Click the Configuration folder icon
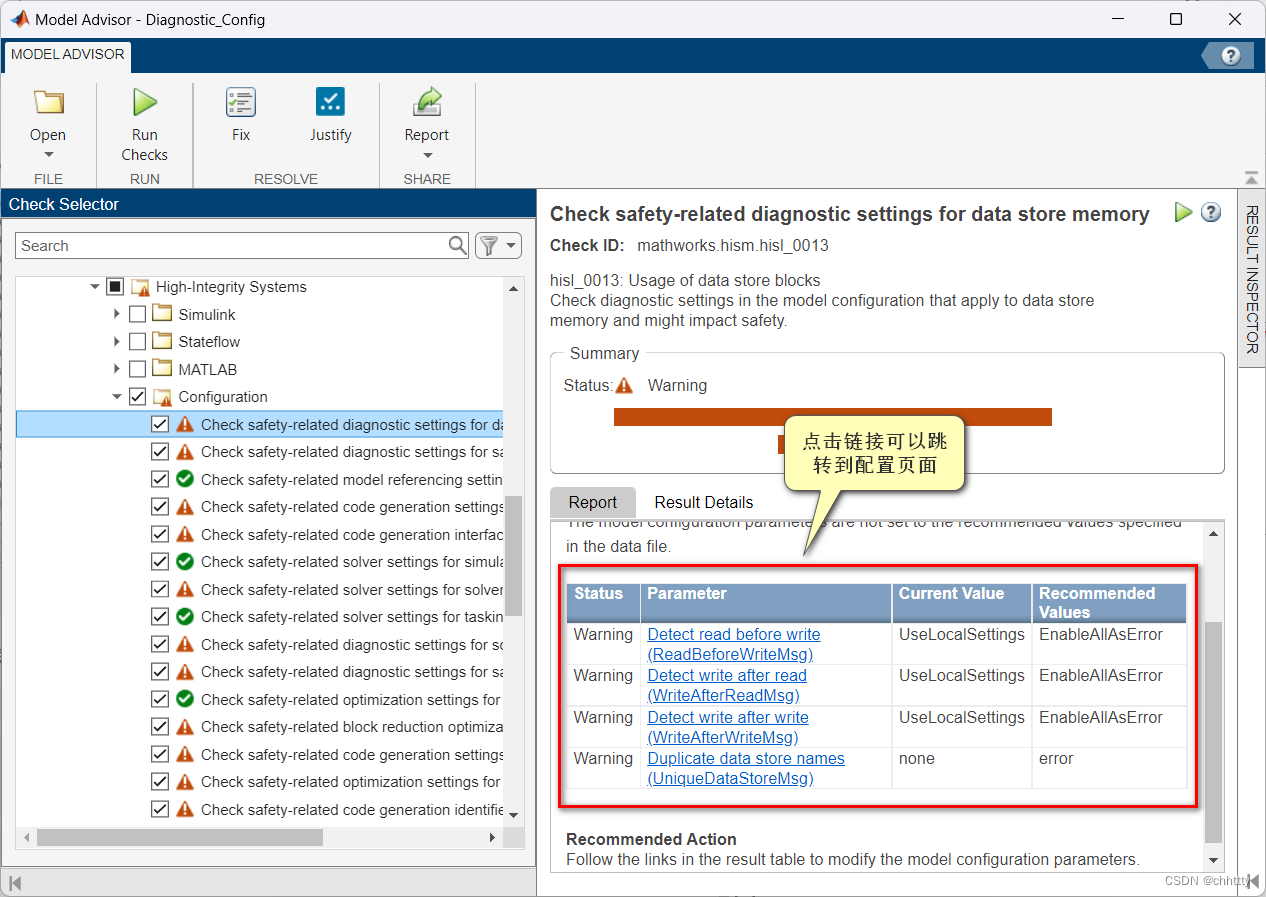Viewport: 1266px width, 897px height. [x=162, y=397]
